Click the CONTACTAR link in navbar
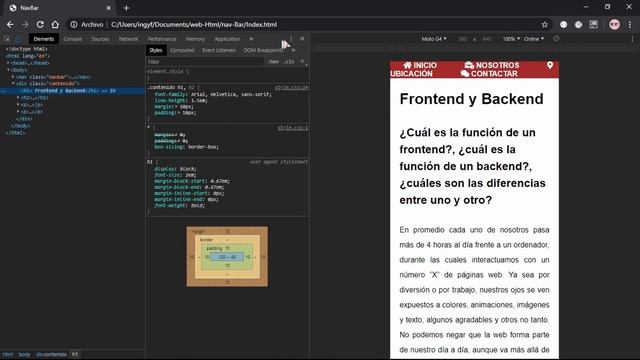Viewport: 640px width, 360px height. [x=489, y=74]
